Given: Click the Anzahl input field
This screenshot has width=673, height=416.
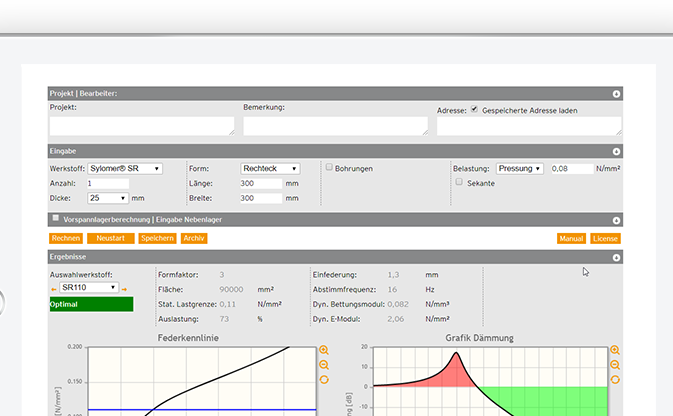Looking at the screenshot, I should [108, 184].
